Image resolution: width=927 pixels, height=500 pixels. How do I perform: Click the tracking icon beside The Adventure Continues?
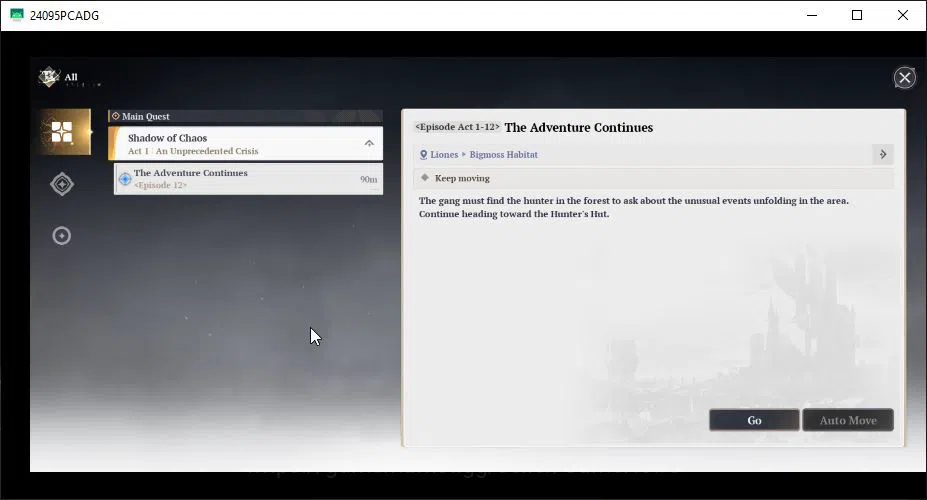click(125, 178)
